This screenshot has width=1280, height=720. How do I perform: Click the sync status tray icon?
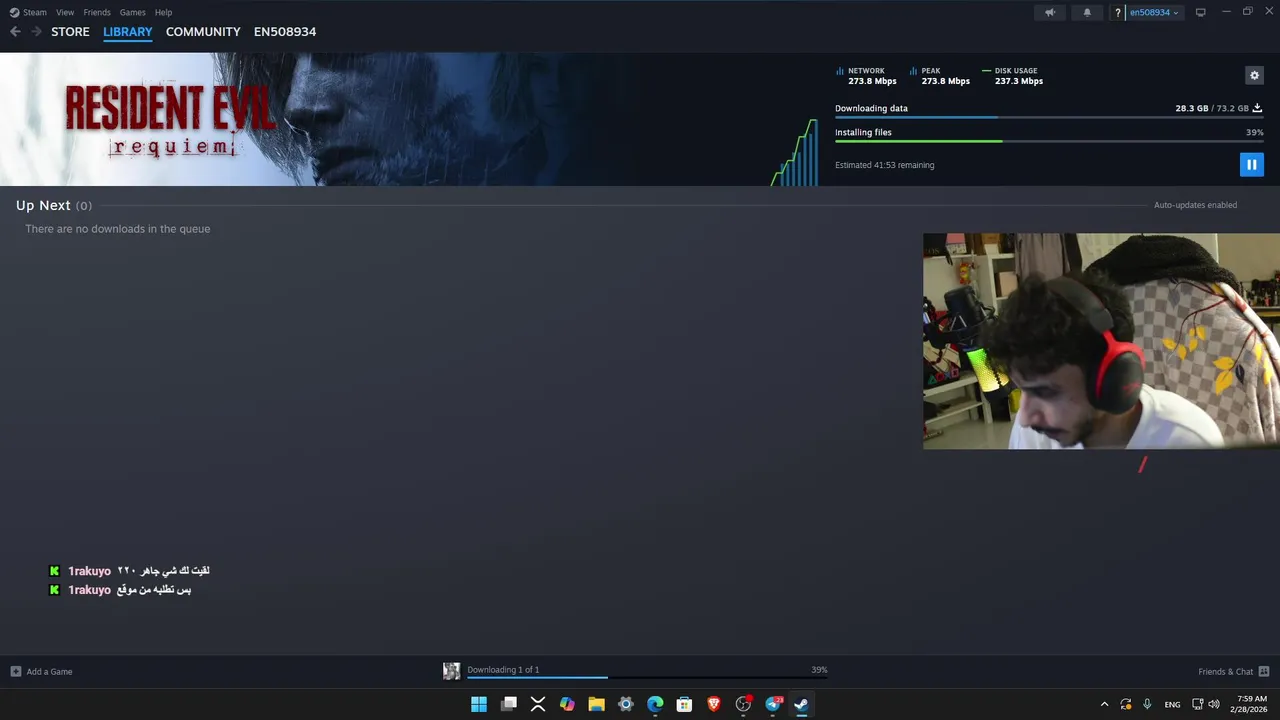click(x=1126, y=704)
